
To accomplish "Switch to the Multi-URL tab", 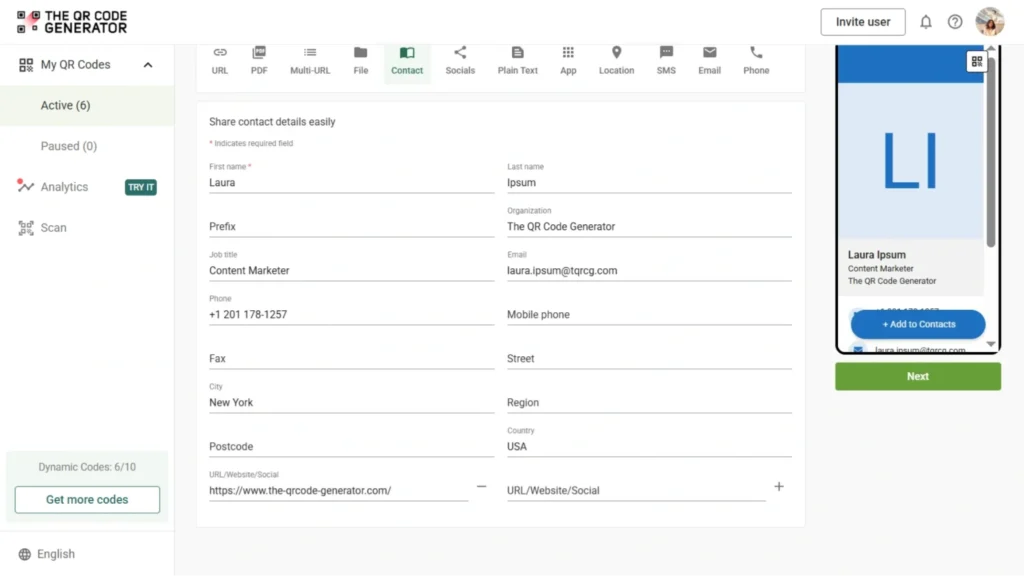I will [x=310, y=61].
